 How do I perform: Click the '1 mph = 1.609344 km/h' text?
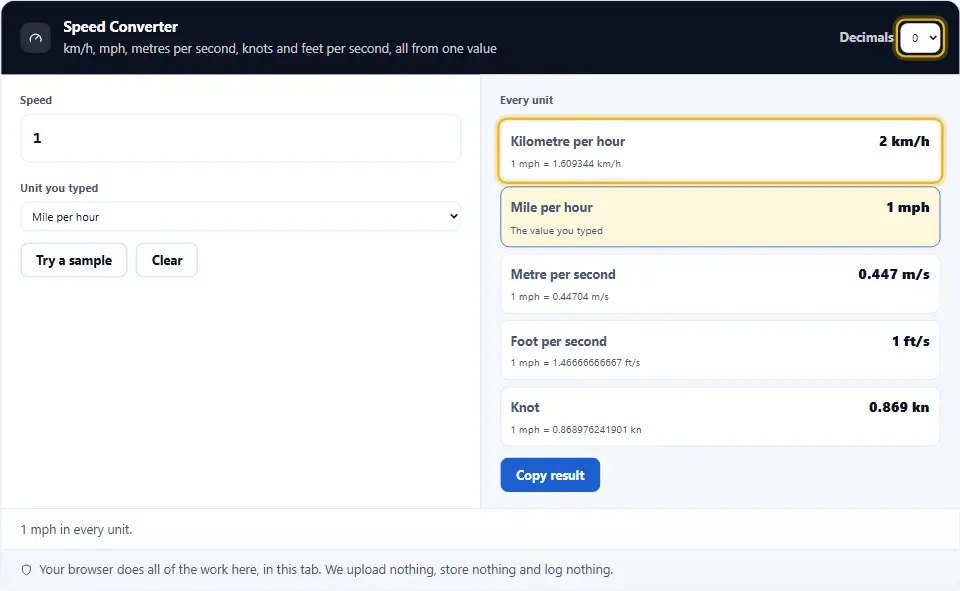click(566, 164)
